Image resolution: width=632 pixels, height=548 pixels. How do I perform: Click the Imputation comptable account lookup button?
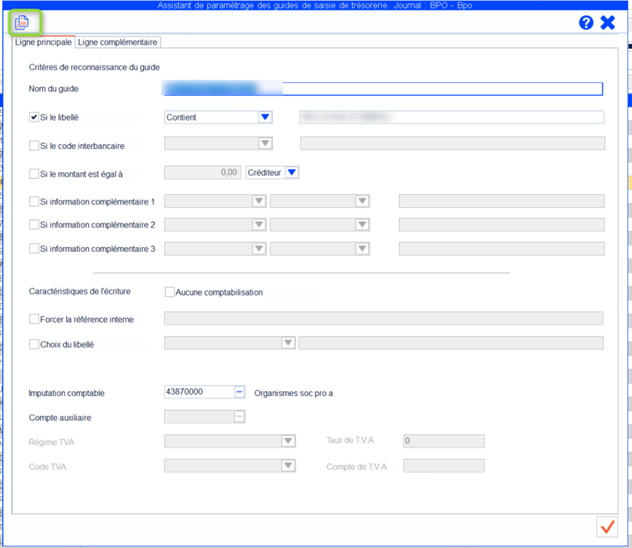pyautogui.click(x=240, y=392)
